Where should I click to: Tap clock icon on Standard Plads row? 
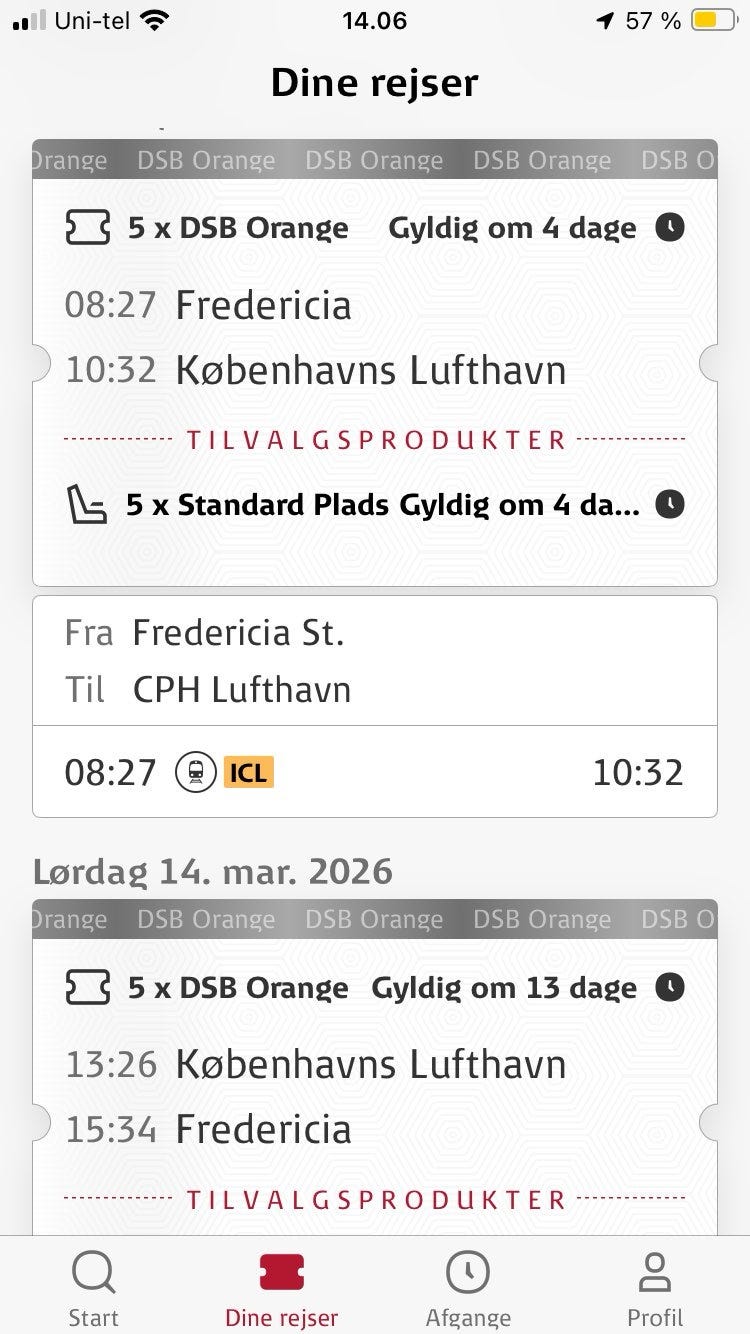pos(670,504)
